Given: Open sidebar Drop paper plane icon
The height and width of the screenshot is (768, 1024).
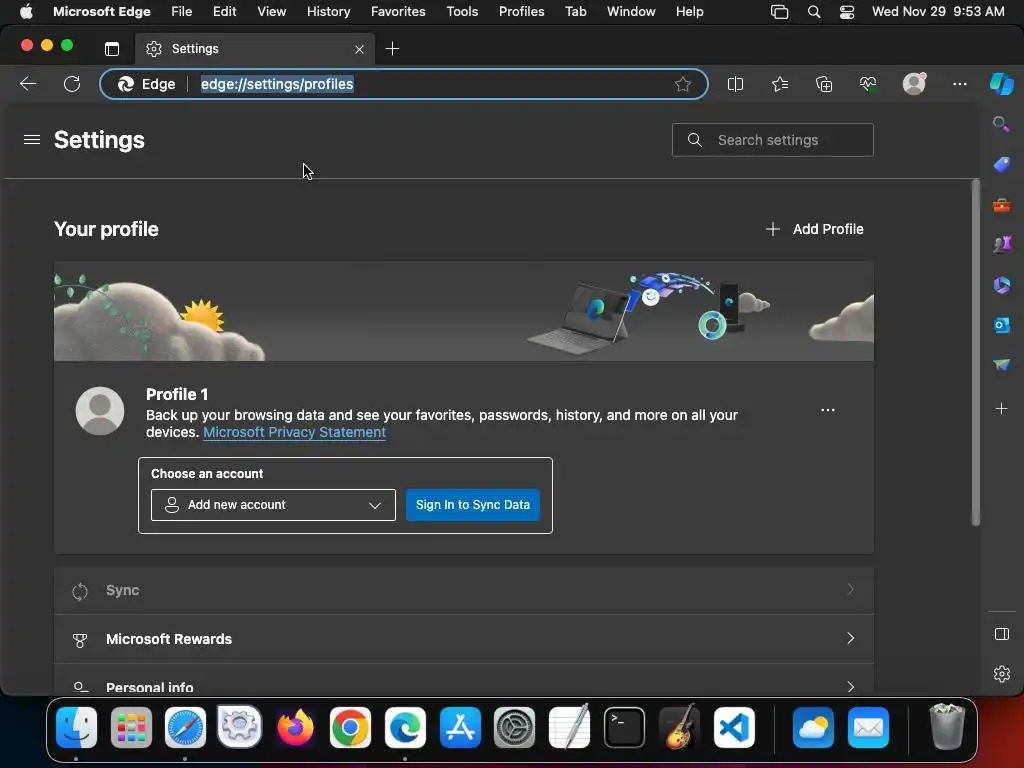Looking at the screenshot, I should point(1001,364).
